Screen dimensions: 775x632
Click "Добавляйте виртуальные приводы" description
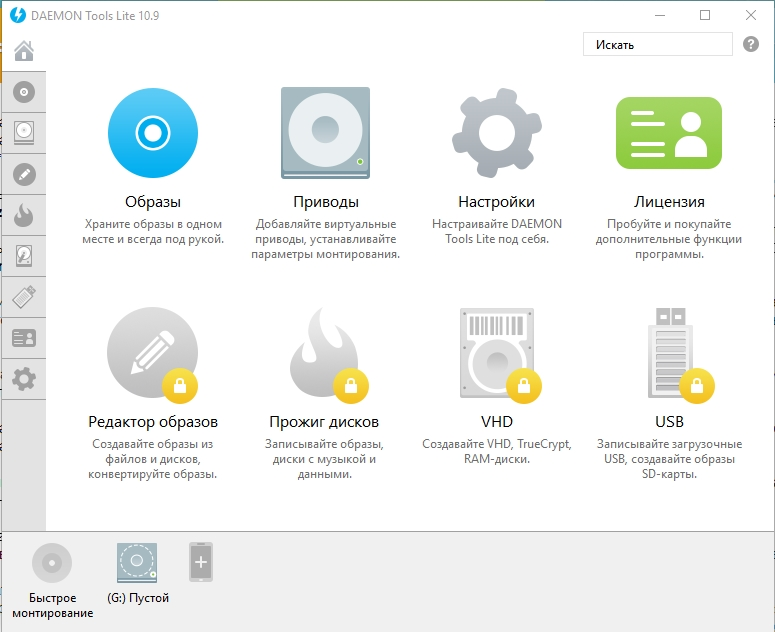pos(325,239)
